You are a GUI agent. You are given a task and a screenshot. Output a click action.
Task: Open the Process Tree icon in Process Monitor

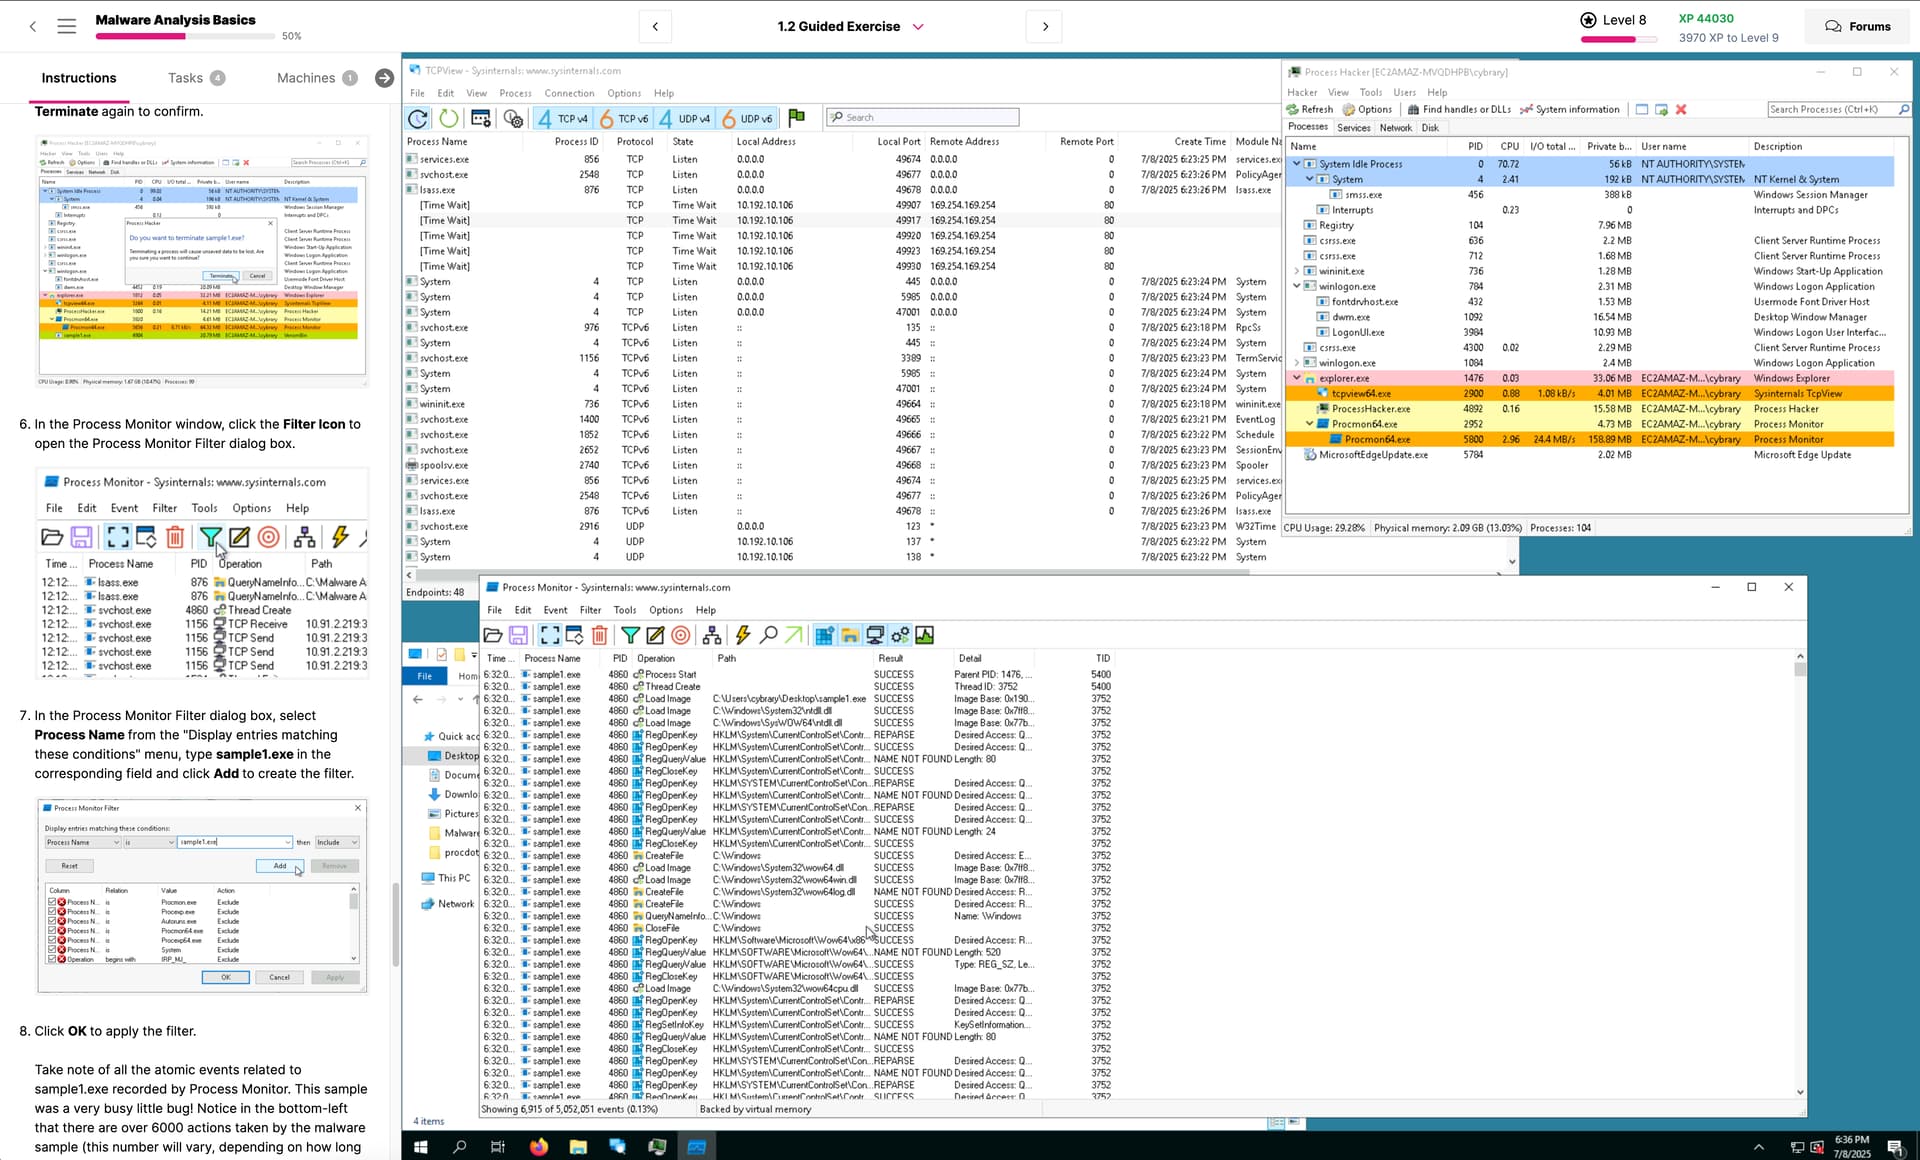click(x=712, y=635)
